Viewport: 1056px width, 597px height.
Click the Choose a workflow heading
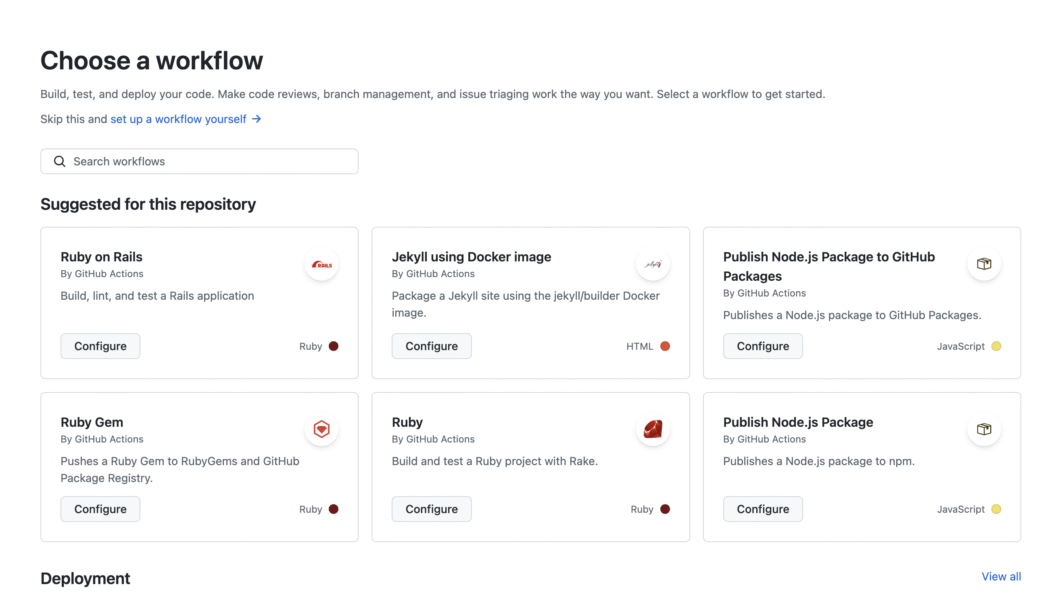coord(152,61)
